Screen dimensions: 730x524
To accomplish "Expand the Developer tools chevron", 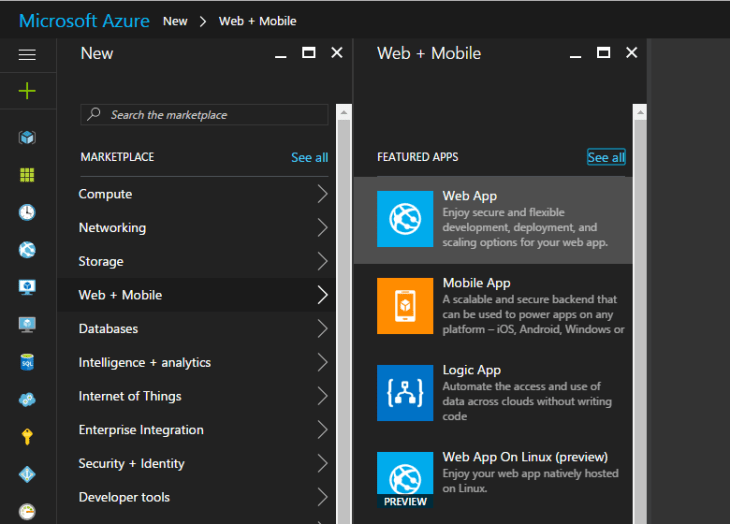I will coord(323,497).
